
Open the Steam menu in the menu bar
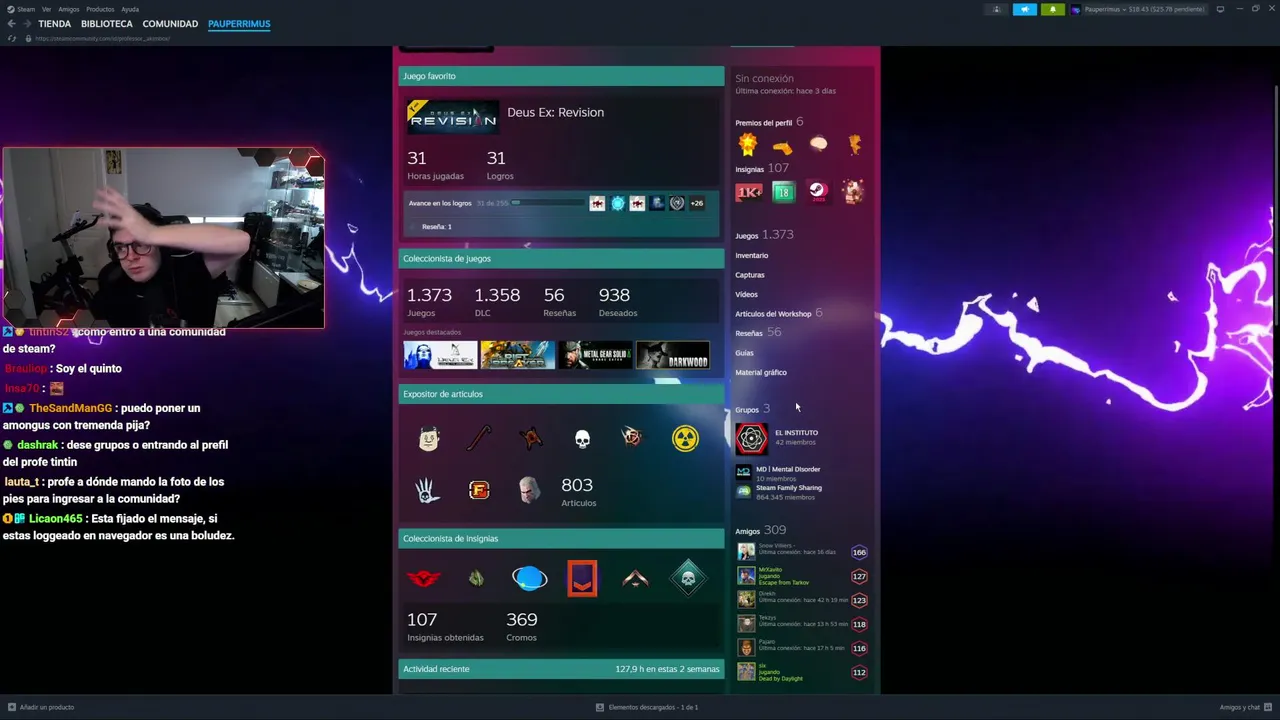[x=25, y=9]
